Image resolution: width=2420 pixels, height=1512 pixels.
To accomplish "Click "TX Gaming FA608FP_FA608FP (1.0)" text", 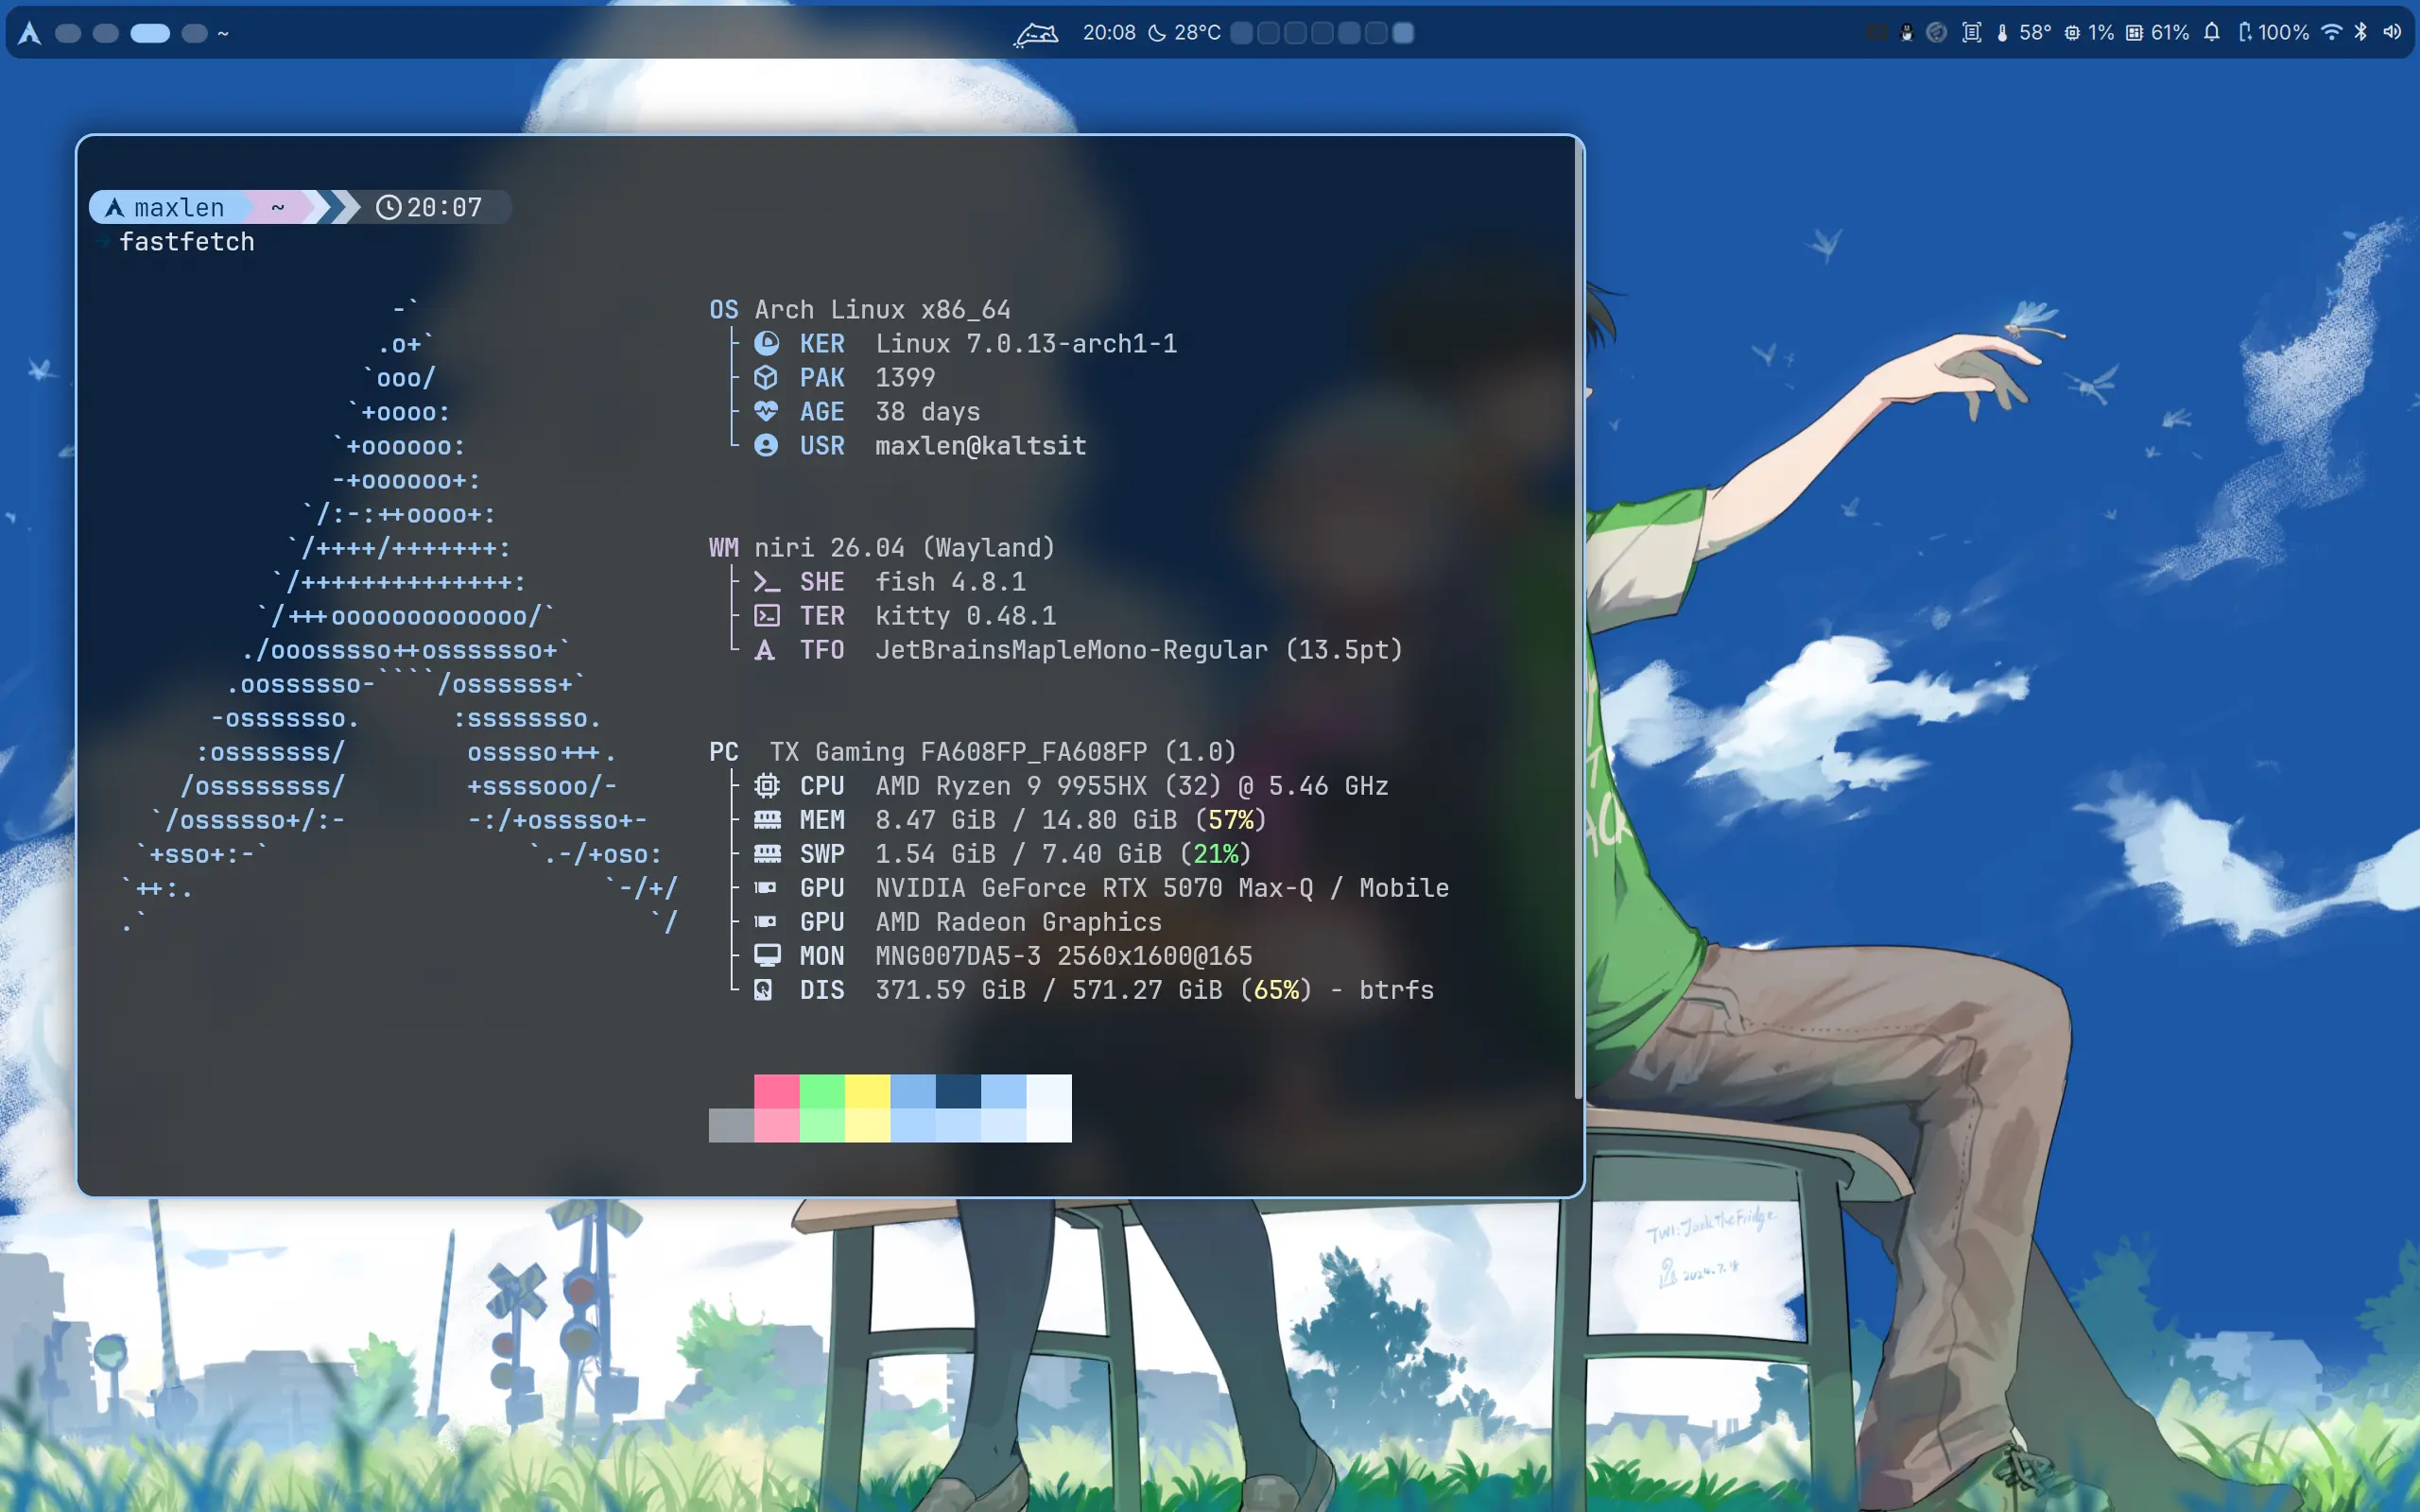I will [1003, 752].
